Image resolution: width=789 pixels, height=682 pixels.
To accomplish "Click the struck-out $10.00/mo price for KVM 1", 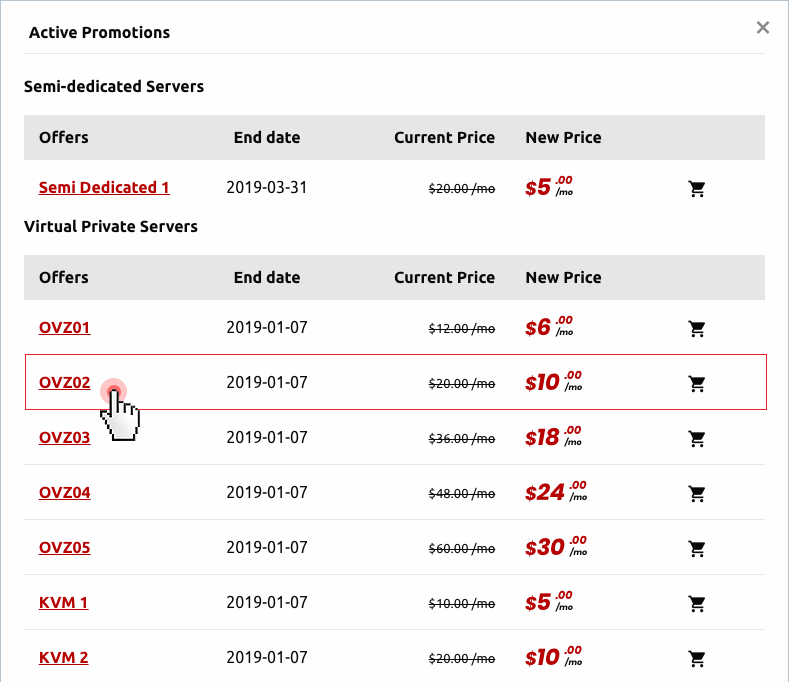I will pyautogui.click(x=461, y=603).
